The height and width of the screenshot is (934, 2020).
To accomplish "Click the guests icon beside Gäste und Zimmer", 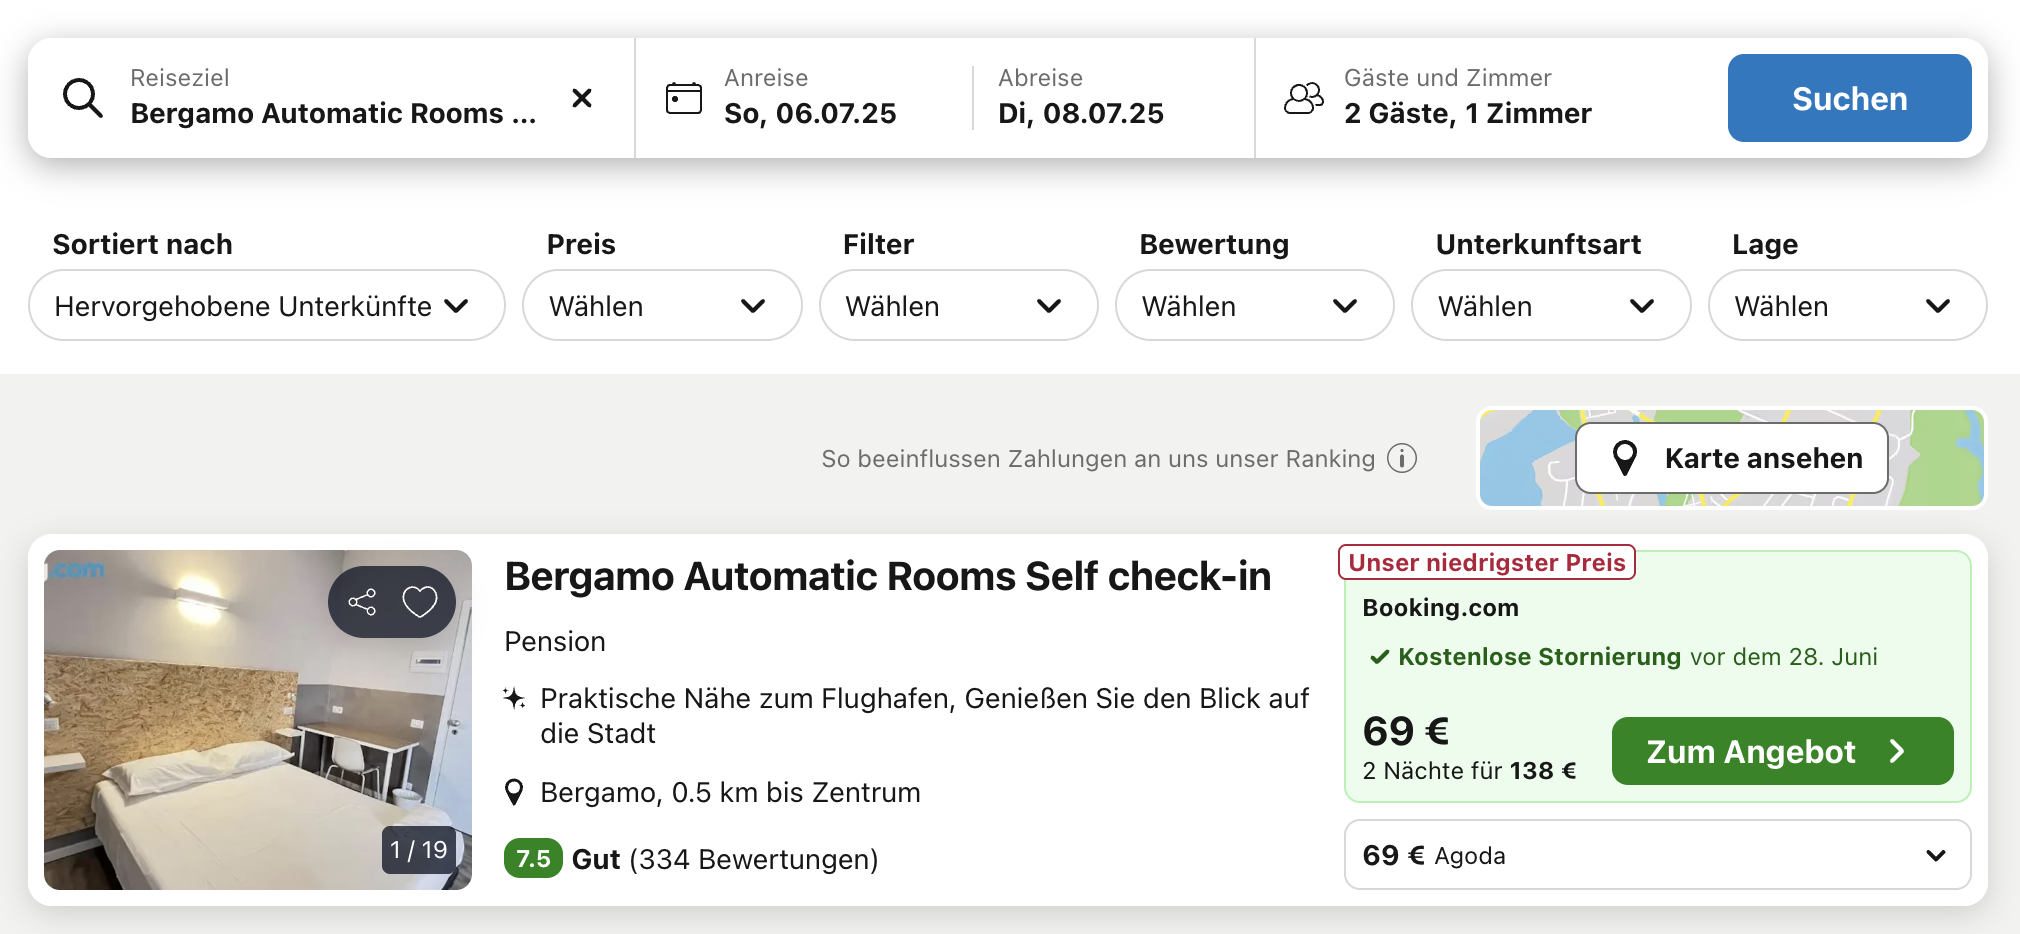I will pyautogui.click(x=1304, y=98).
